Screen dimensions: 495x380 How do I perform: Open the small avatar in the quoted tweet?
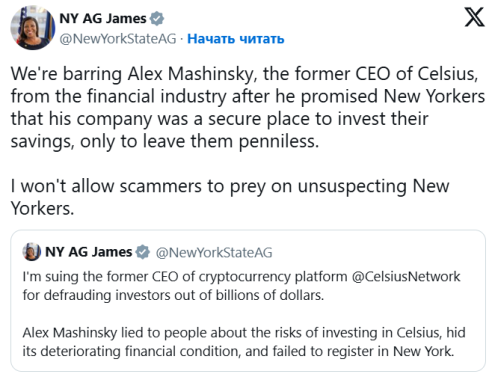pyautogui.click(x=32, y=252)
